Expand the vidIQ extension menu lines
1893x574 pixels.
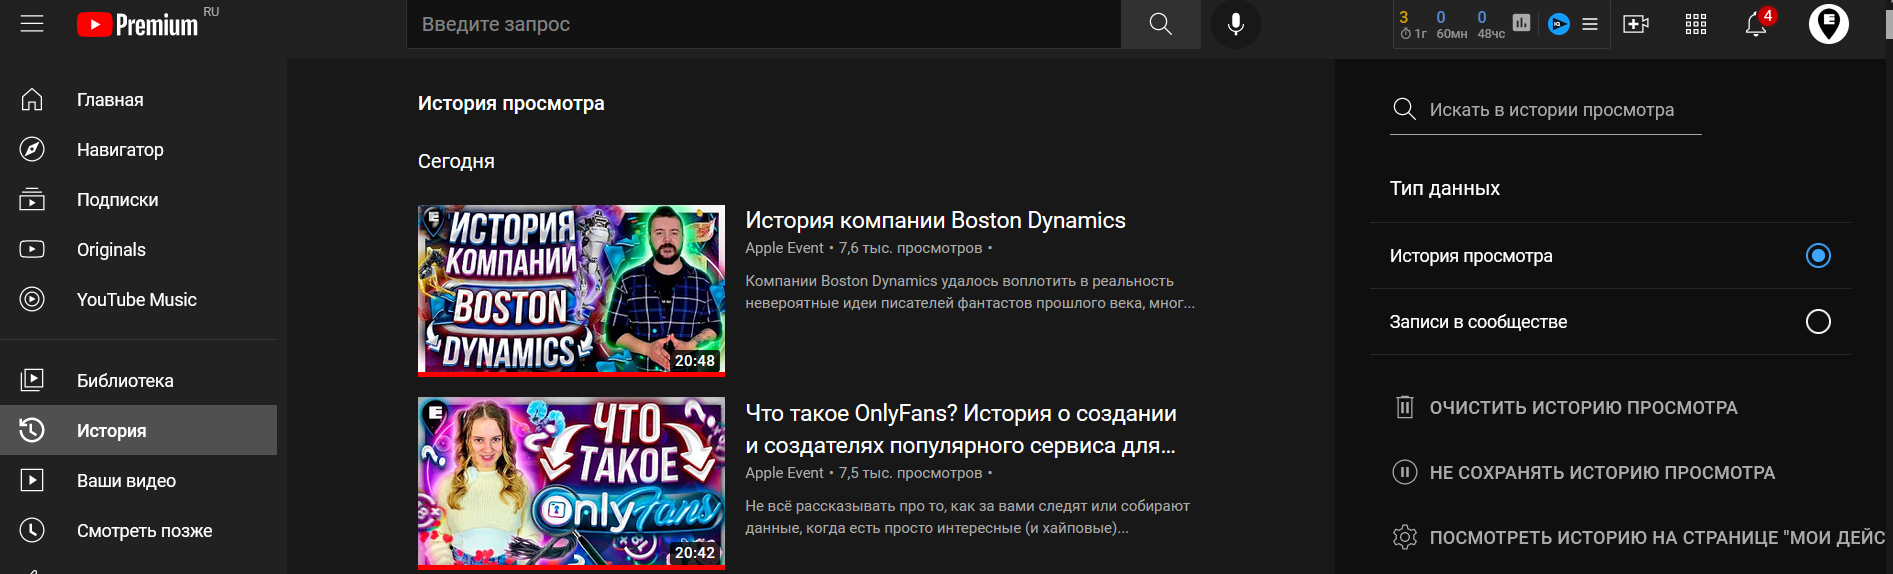tap(1590, 24)
